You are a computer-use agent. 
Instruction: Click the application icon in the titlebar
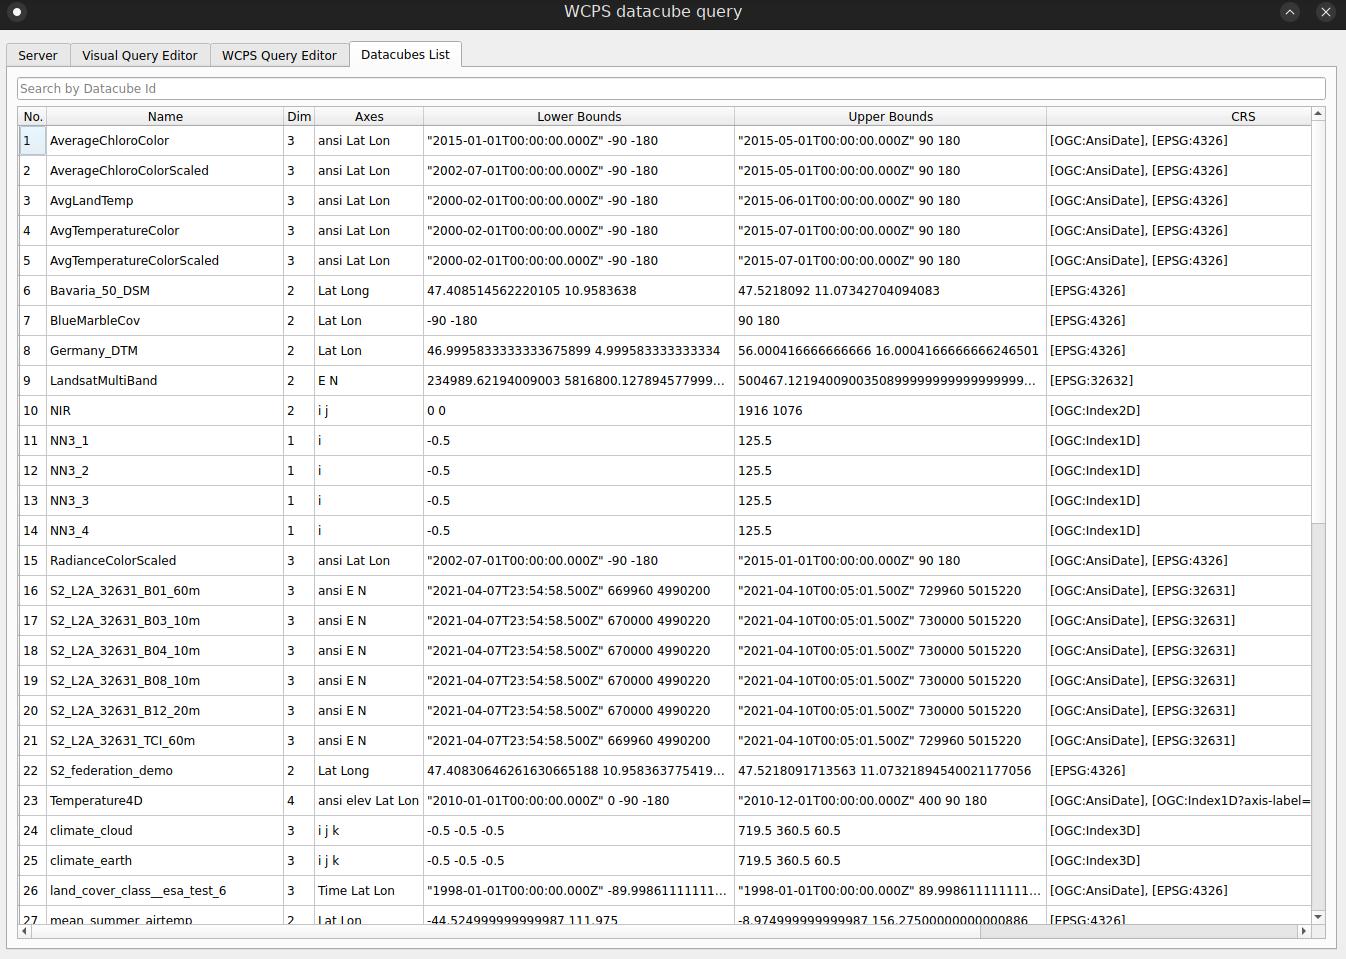tap(15, 12)
